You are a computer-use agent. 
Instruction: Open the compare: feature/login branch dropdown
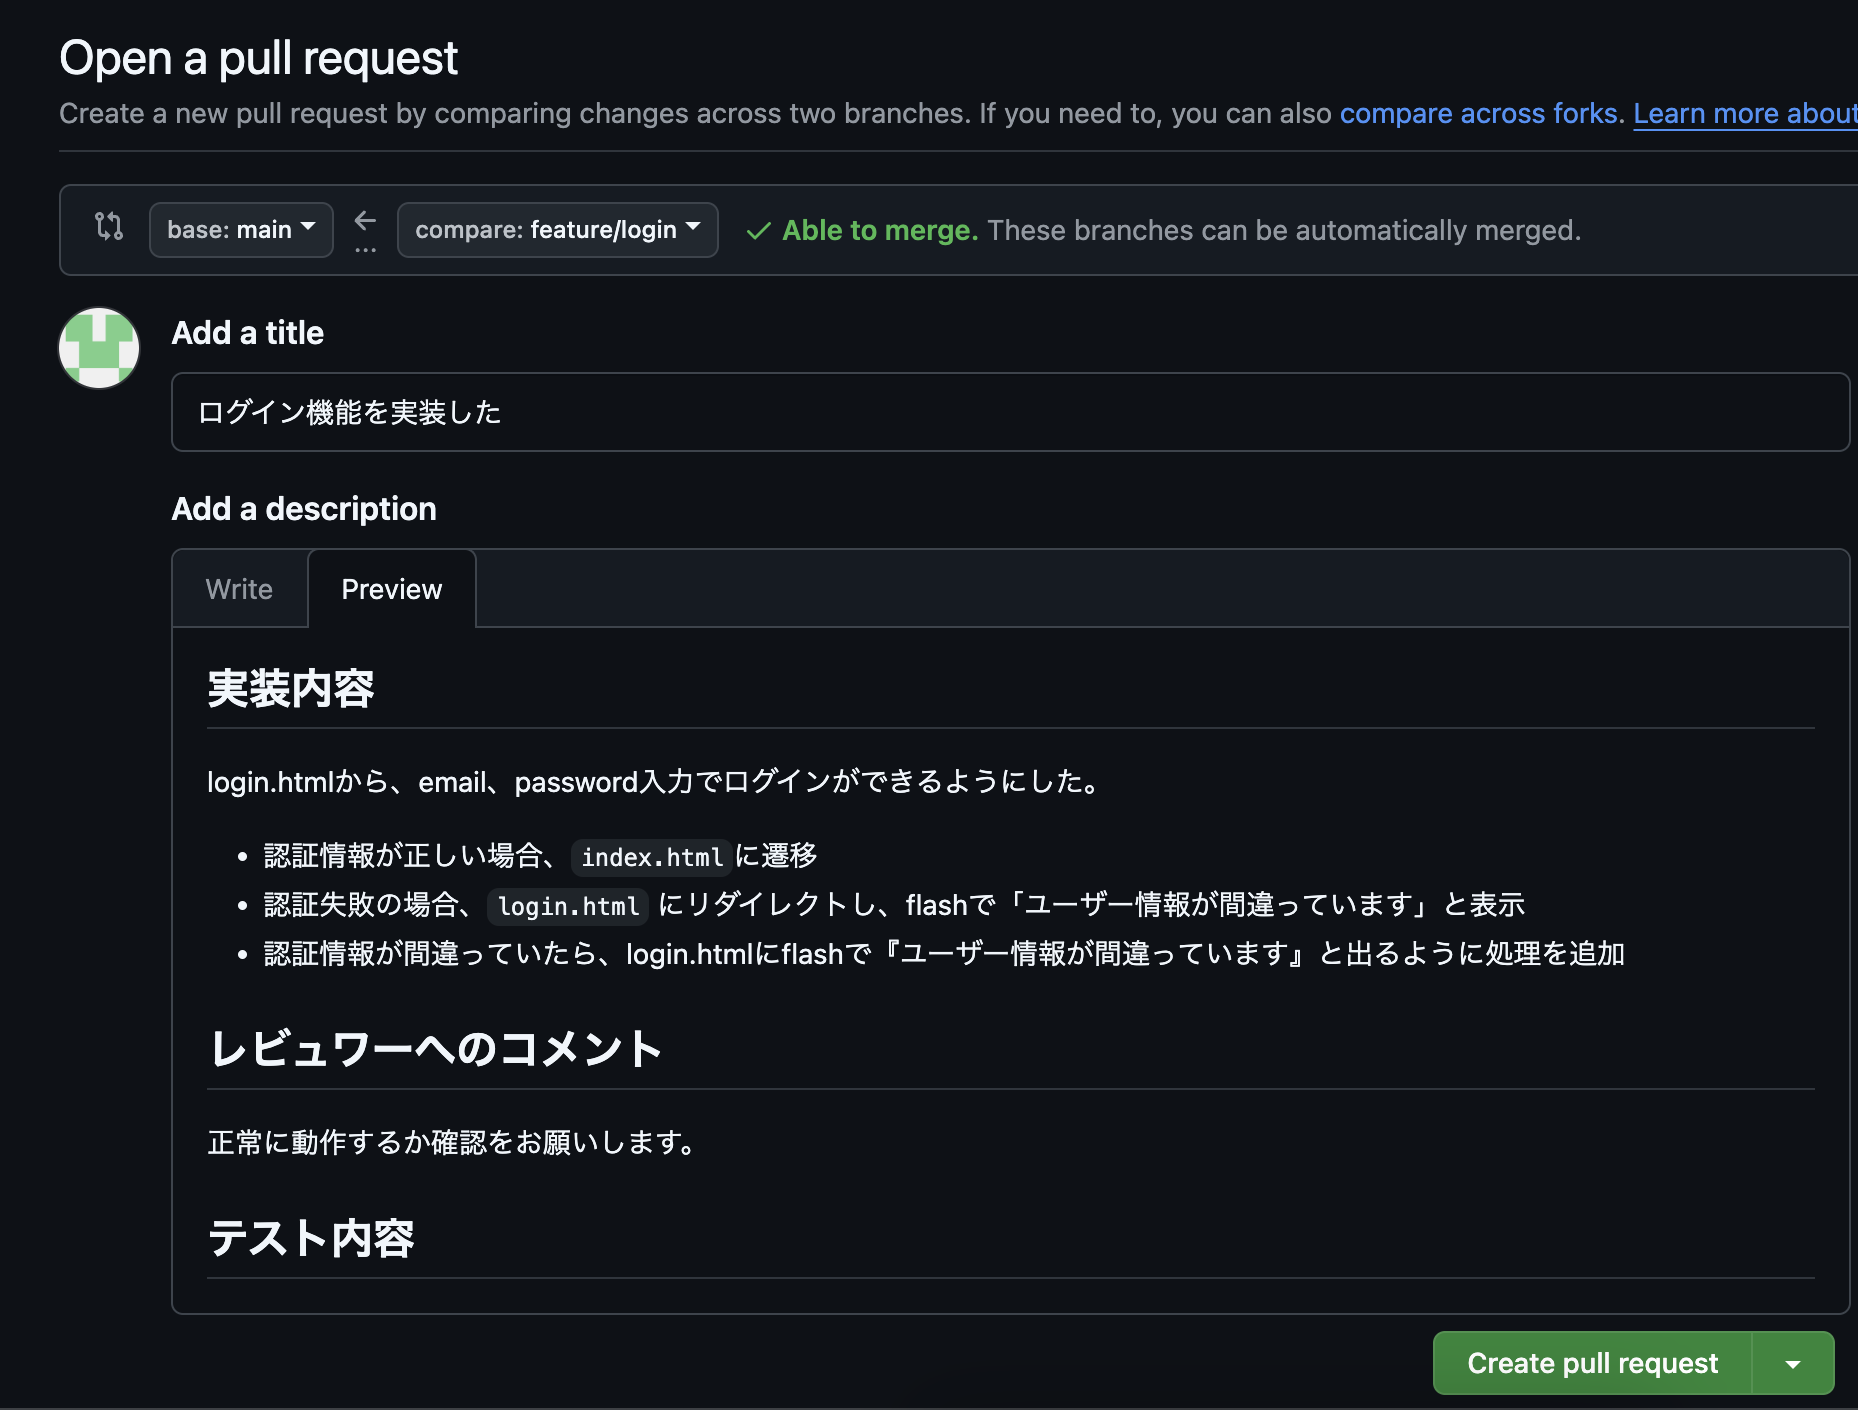557,229
